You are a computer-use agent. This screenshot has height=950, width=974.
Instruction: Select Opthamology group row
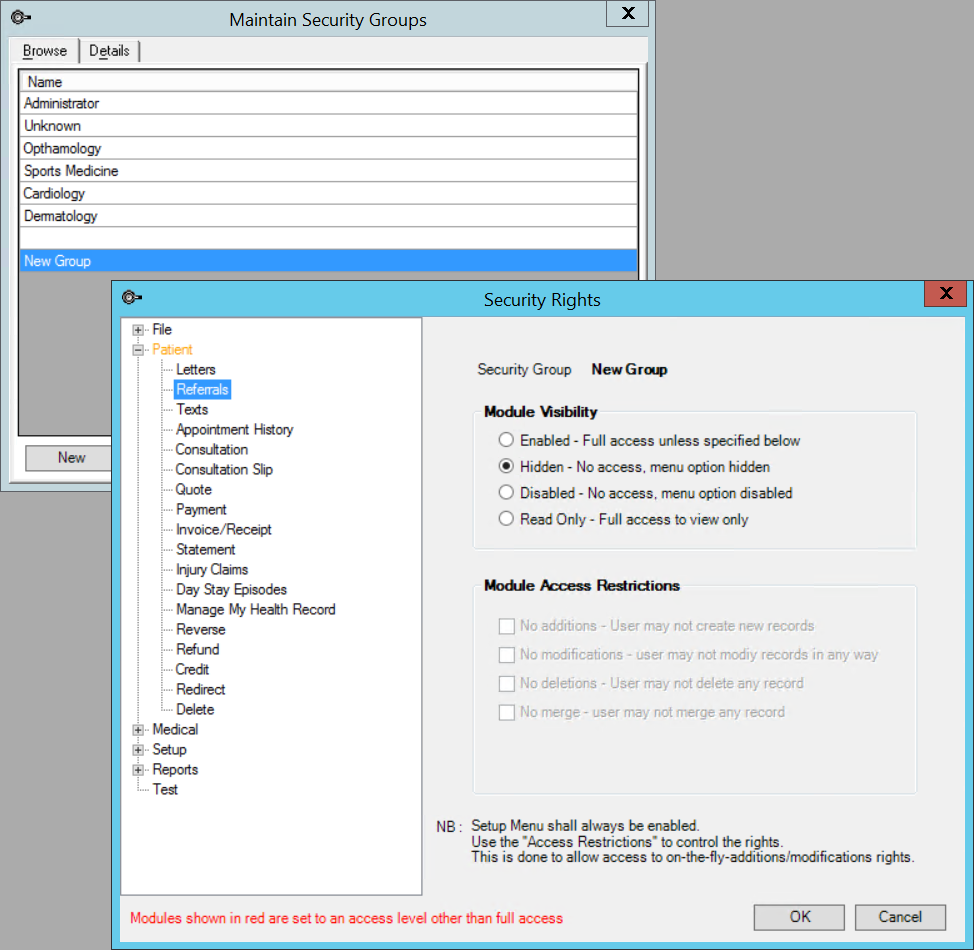(x=329, y=148)
